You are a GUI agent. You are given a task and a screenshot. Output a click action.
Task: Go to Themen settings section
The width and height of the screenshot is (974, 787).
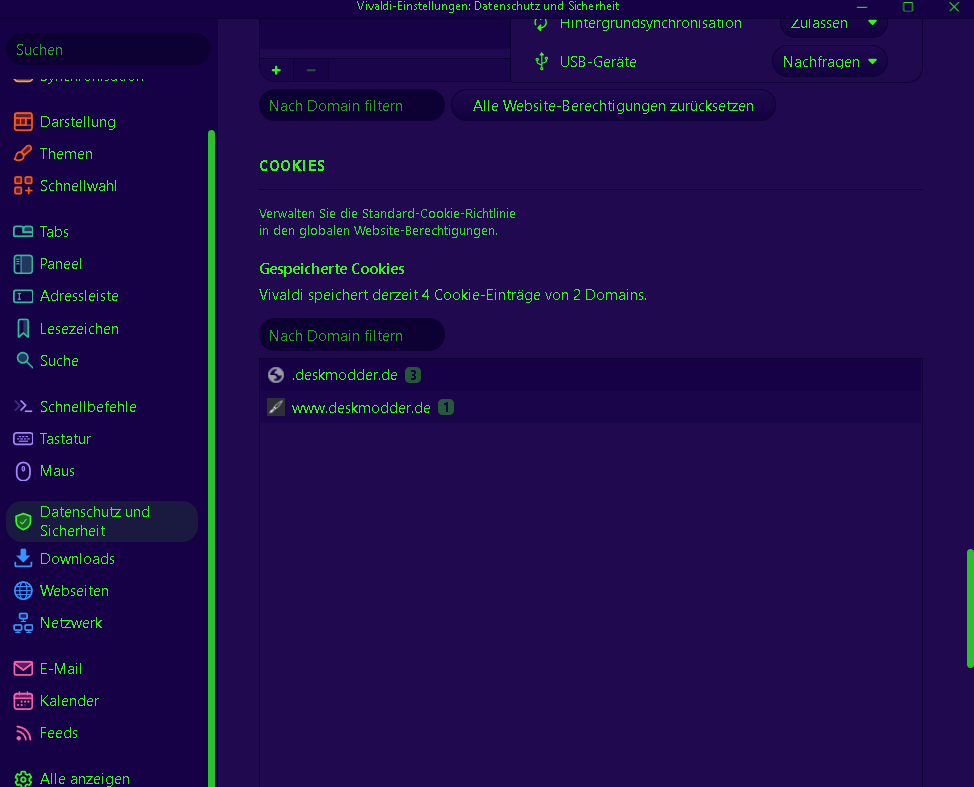(66, 153)
